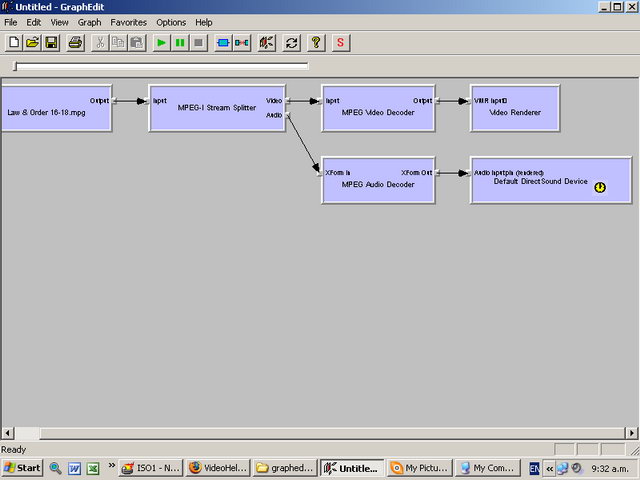Open the Help menu
The width and height of the screenshot is (640, 480).
tap(203, 22)
